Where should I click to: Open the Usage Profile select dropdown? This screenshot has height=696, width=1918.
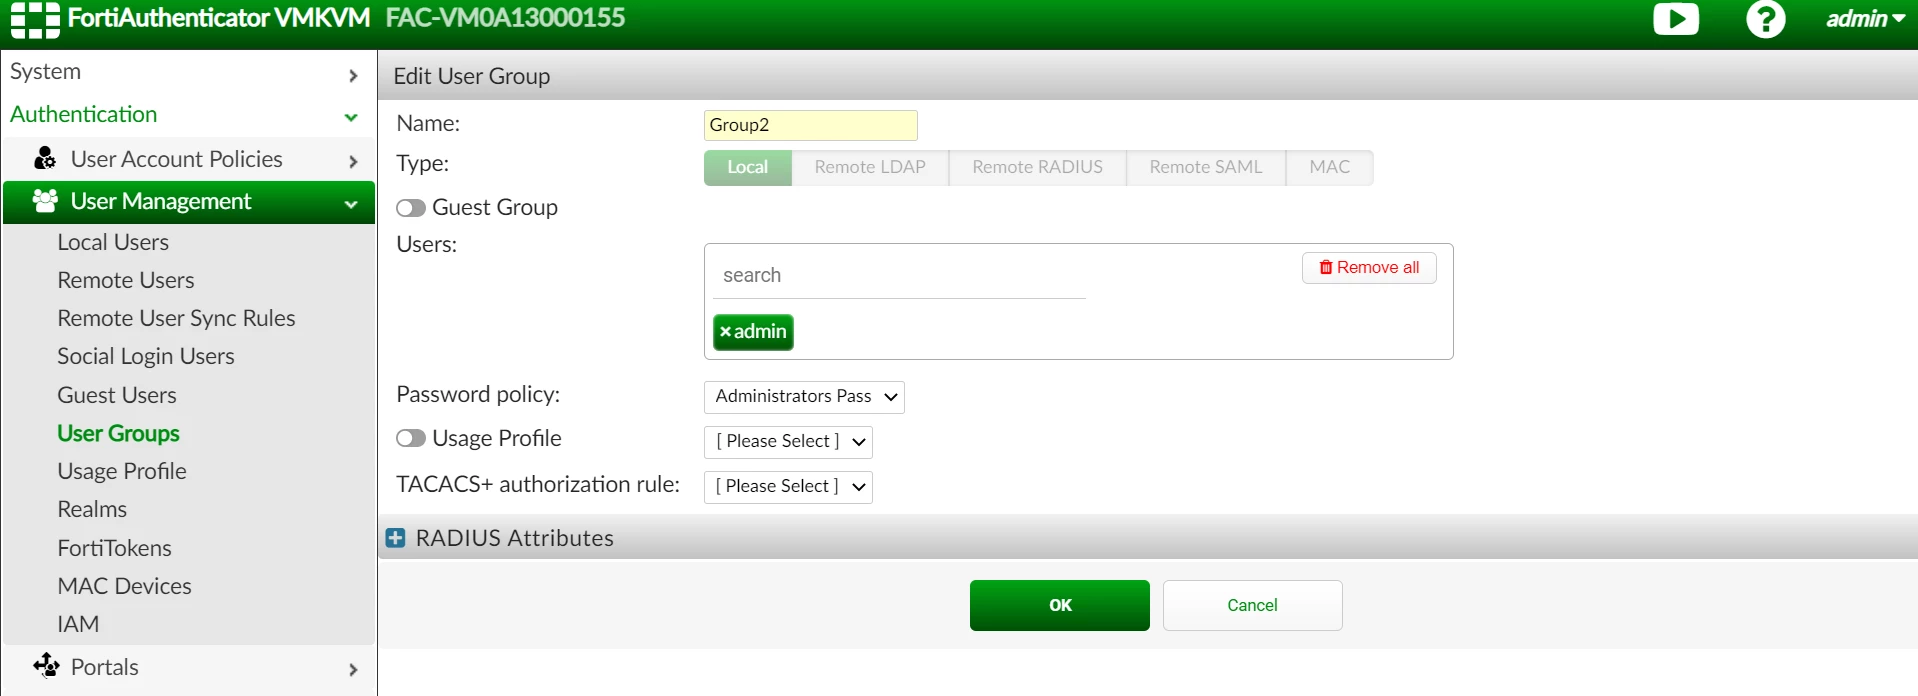pos(788,442)
